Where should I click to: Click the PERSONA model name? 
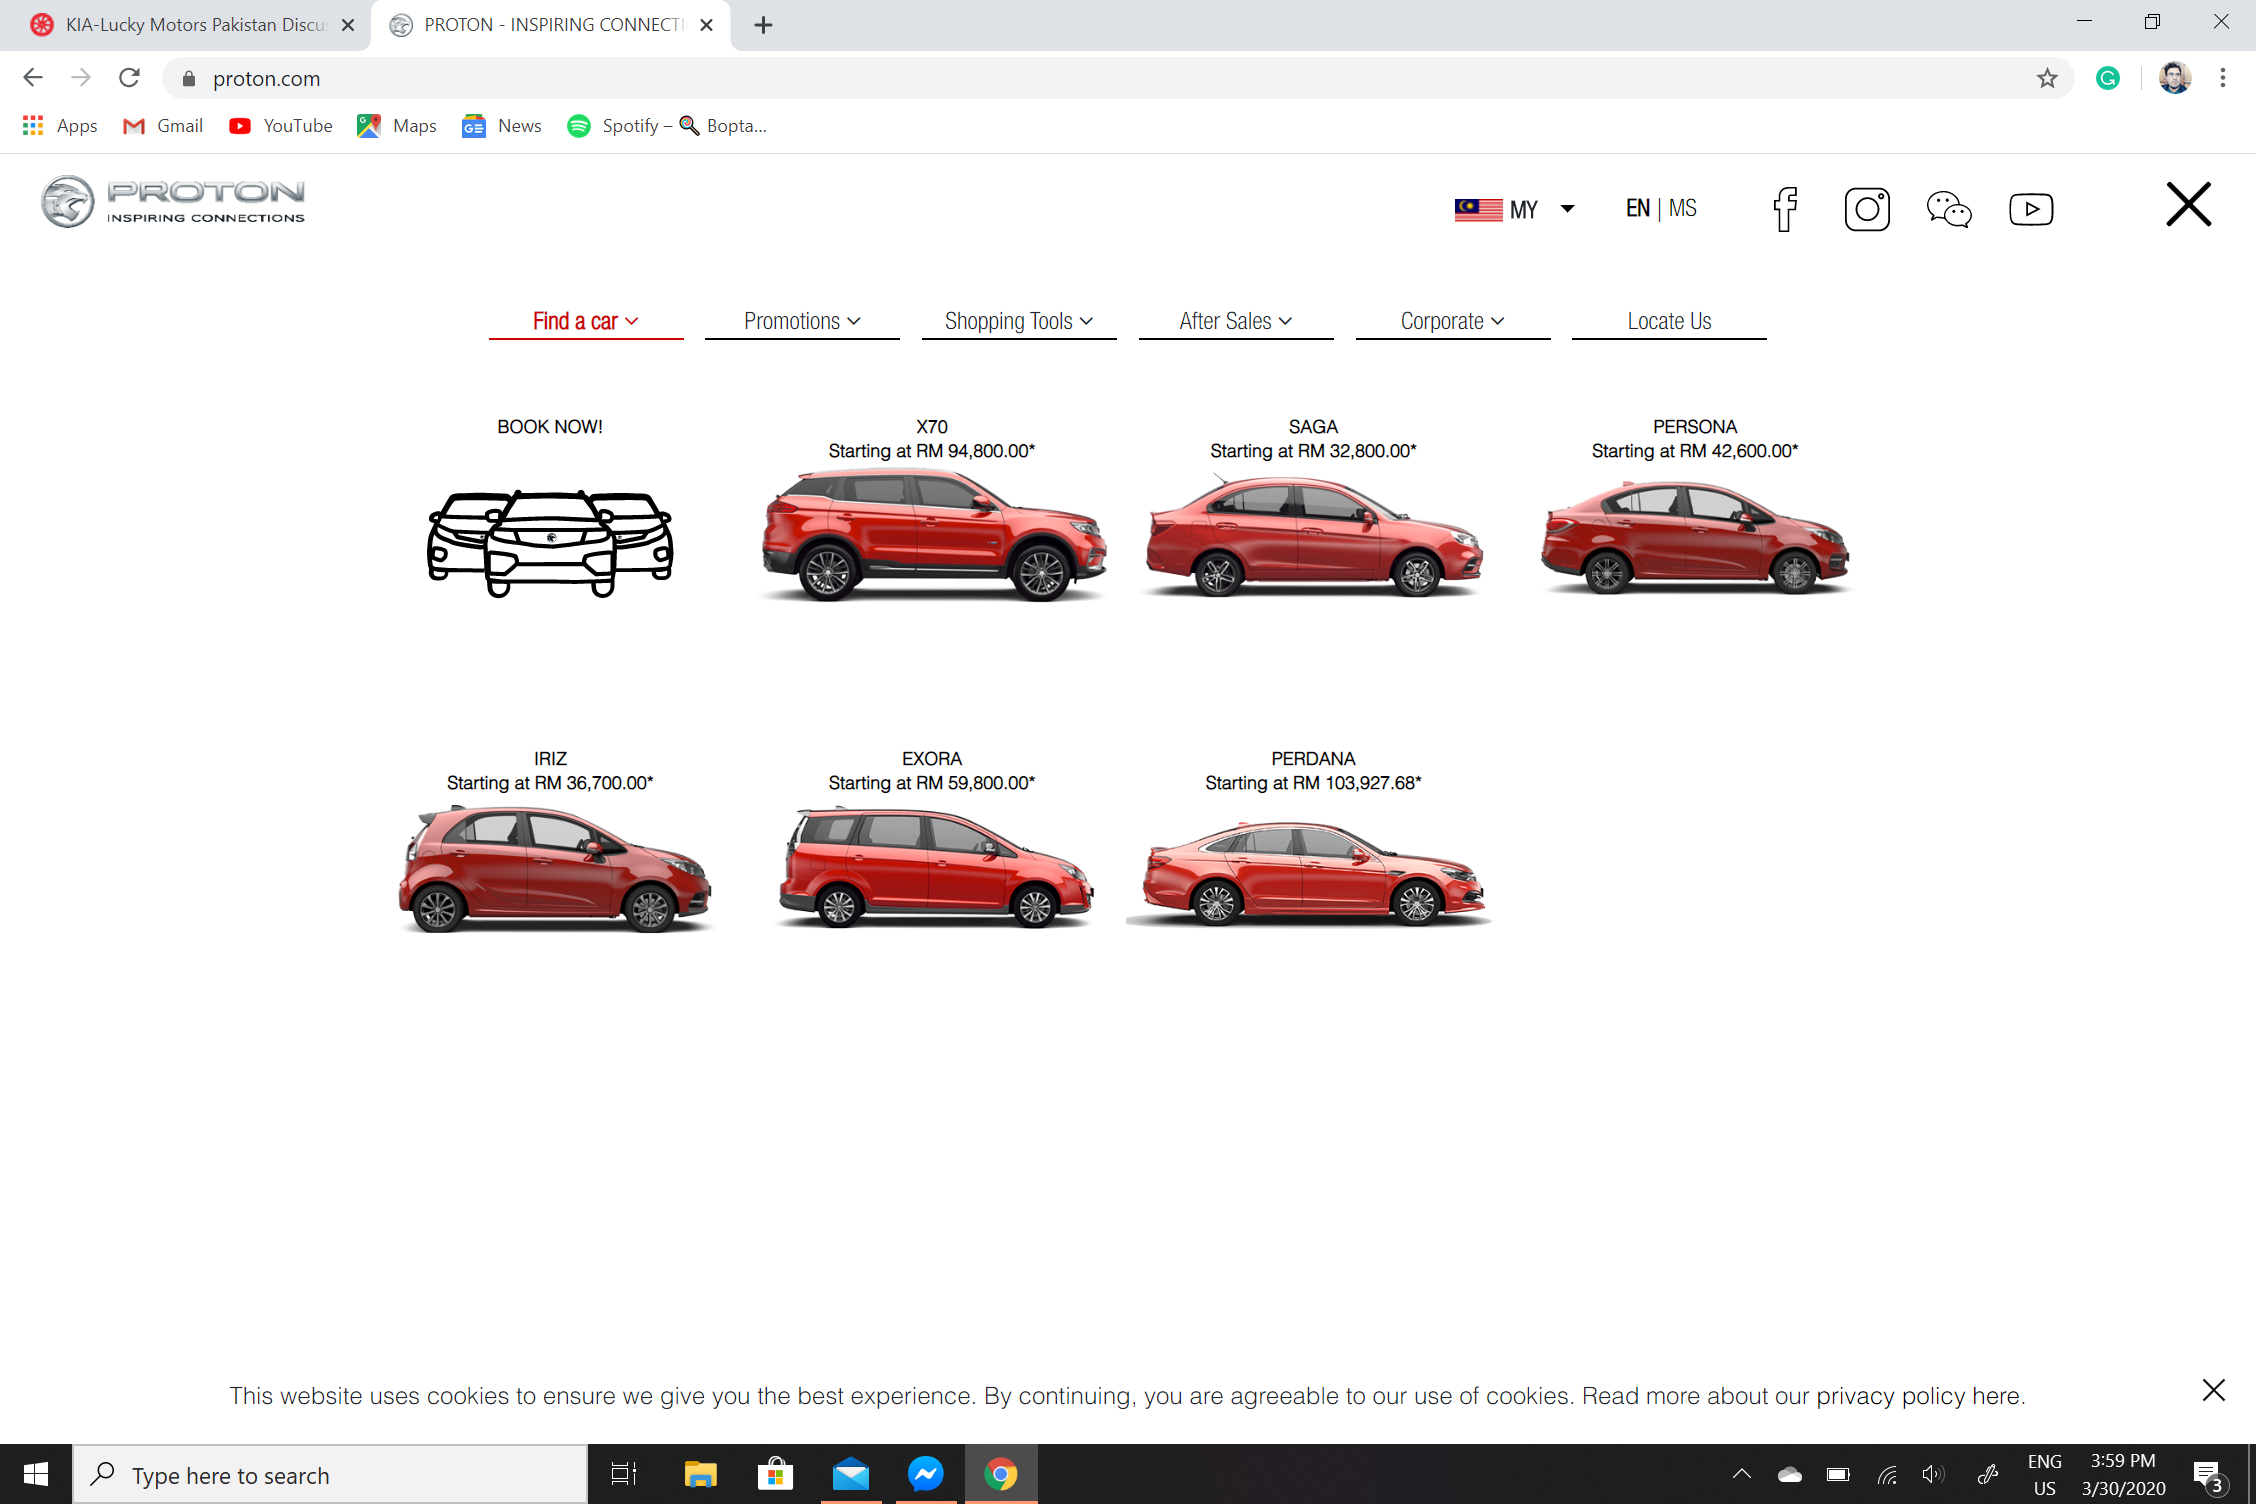pyautogui.click(x=1695, y=427)
